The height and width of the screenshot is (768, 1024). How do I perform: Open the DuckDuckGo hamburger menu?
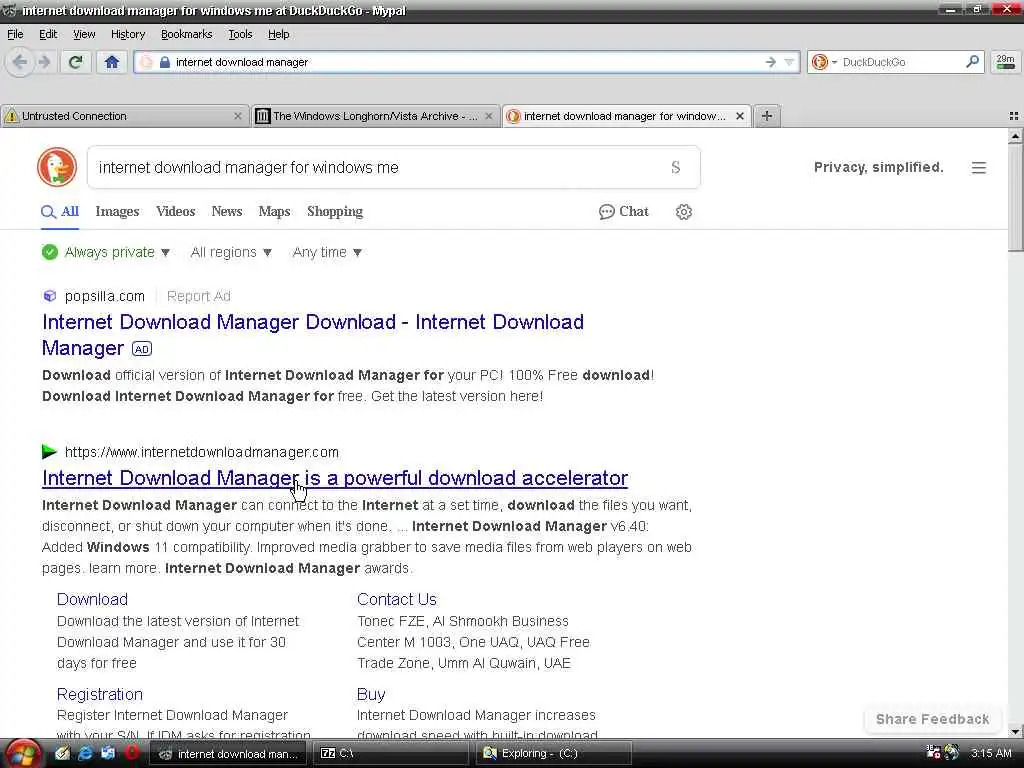978,168
